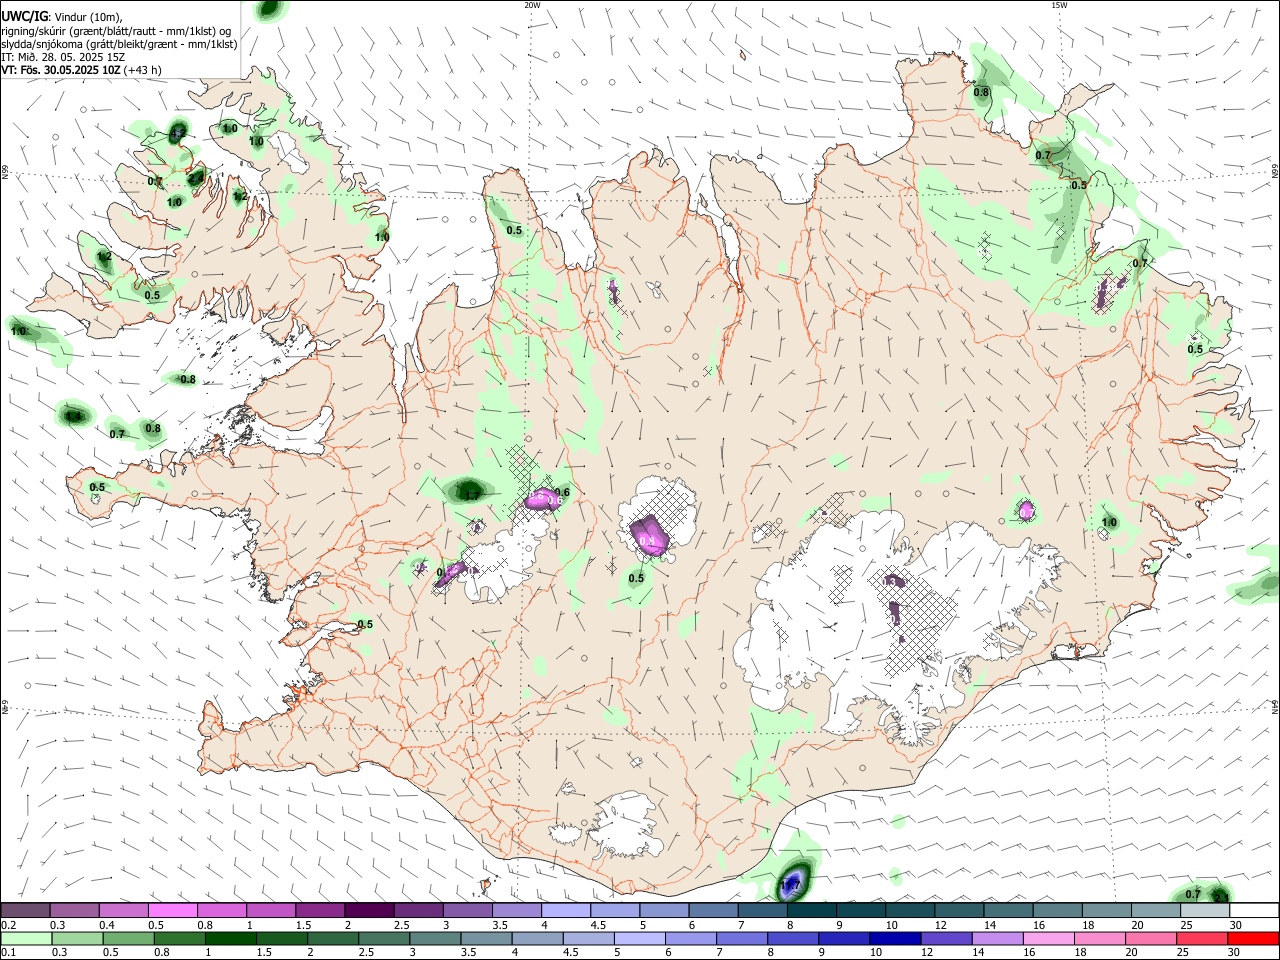Pick the lower-scale green swatch between 0.5 and 0.8
This screenshot has height=960, width=1280.
(x=128, y=939)
